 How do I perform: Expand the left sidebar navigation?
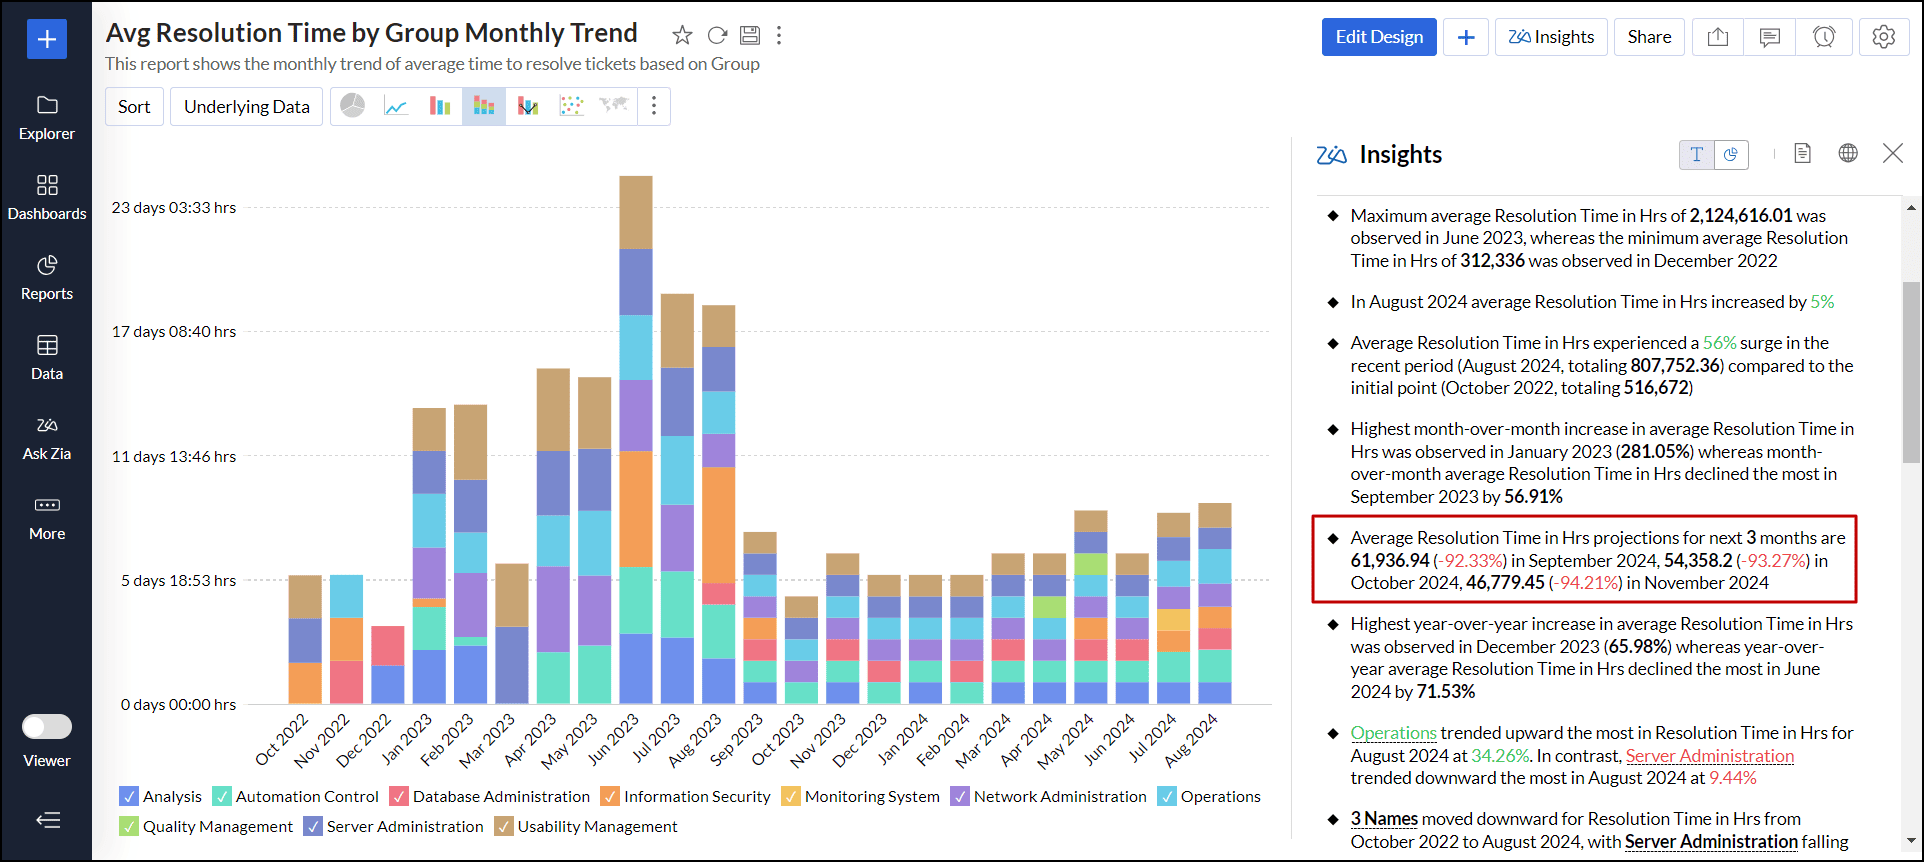pos(47,820)
